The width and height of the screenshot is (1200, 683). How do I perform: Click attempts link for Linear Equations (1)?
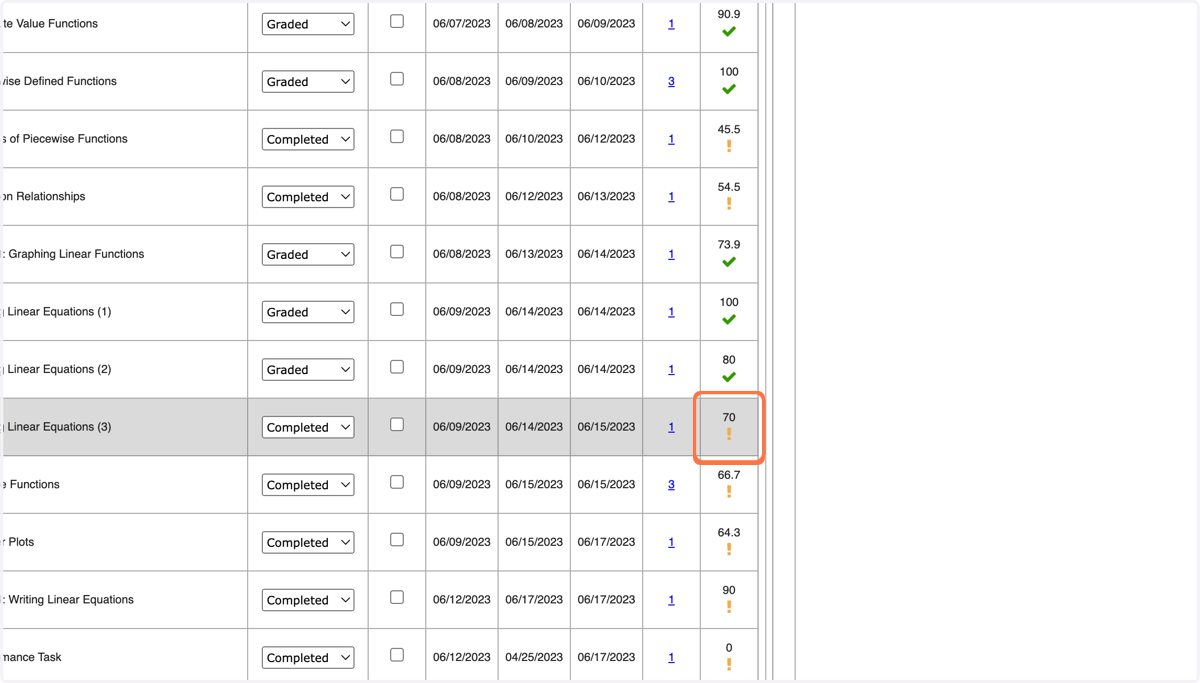pos(671,312)
